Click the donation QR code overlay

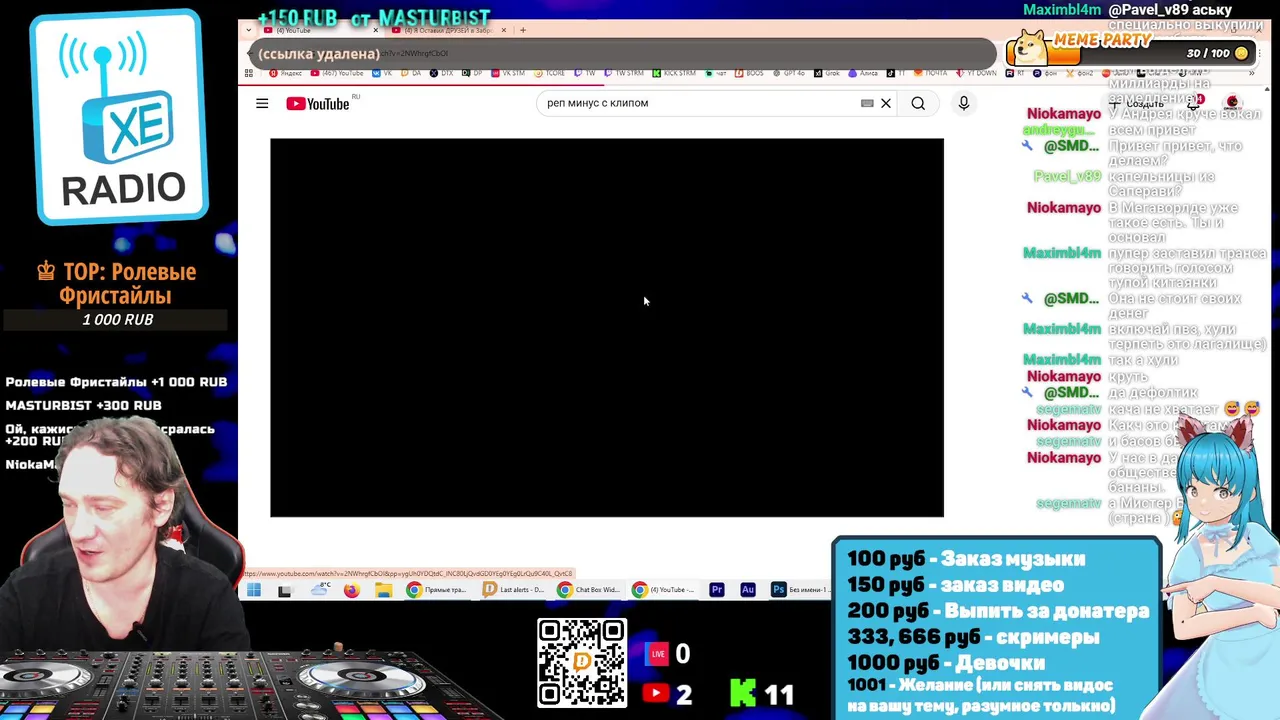pyautogui.click(x=582, y=663)
